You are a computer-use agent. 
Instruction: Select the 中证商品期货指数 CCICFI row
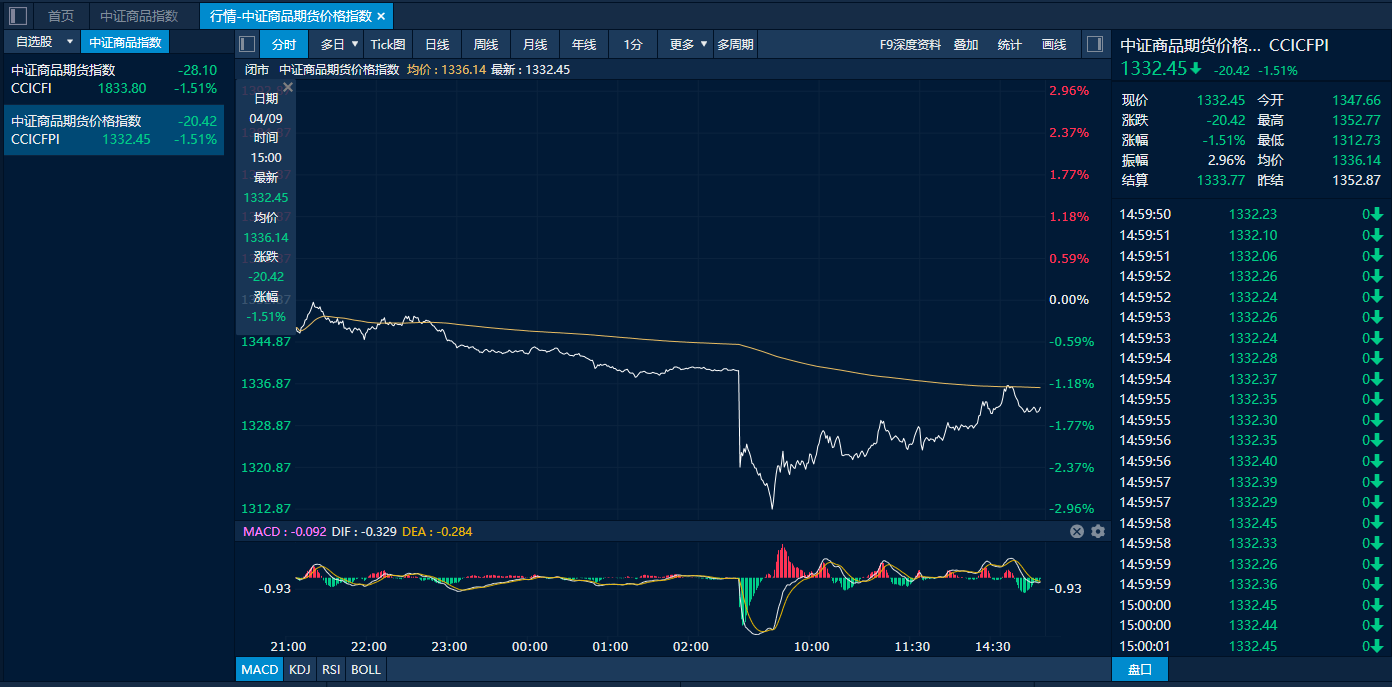point(114,79)
